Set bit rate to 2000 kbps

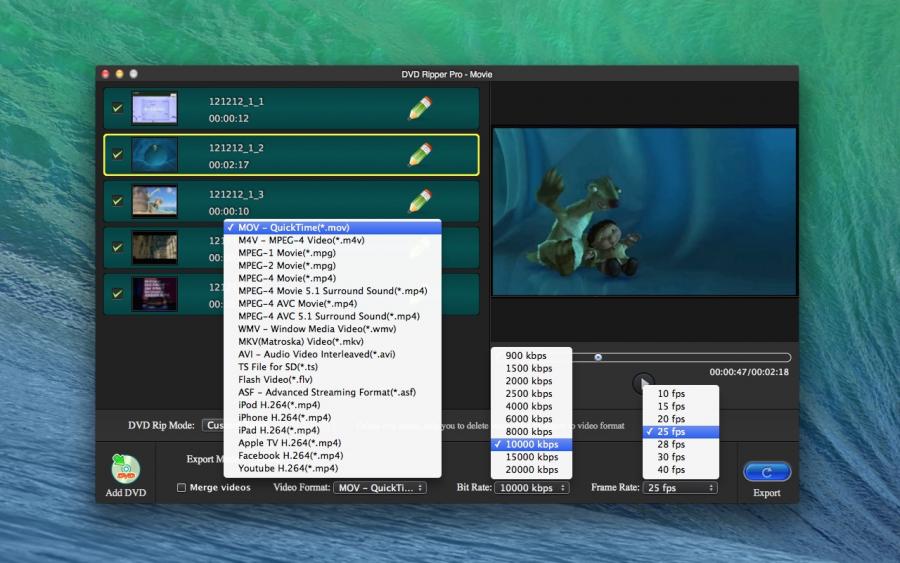pos(532,381)
